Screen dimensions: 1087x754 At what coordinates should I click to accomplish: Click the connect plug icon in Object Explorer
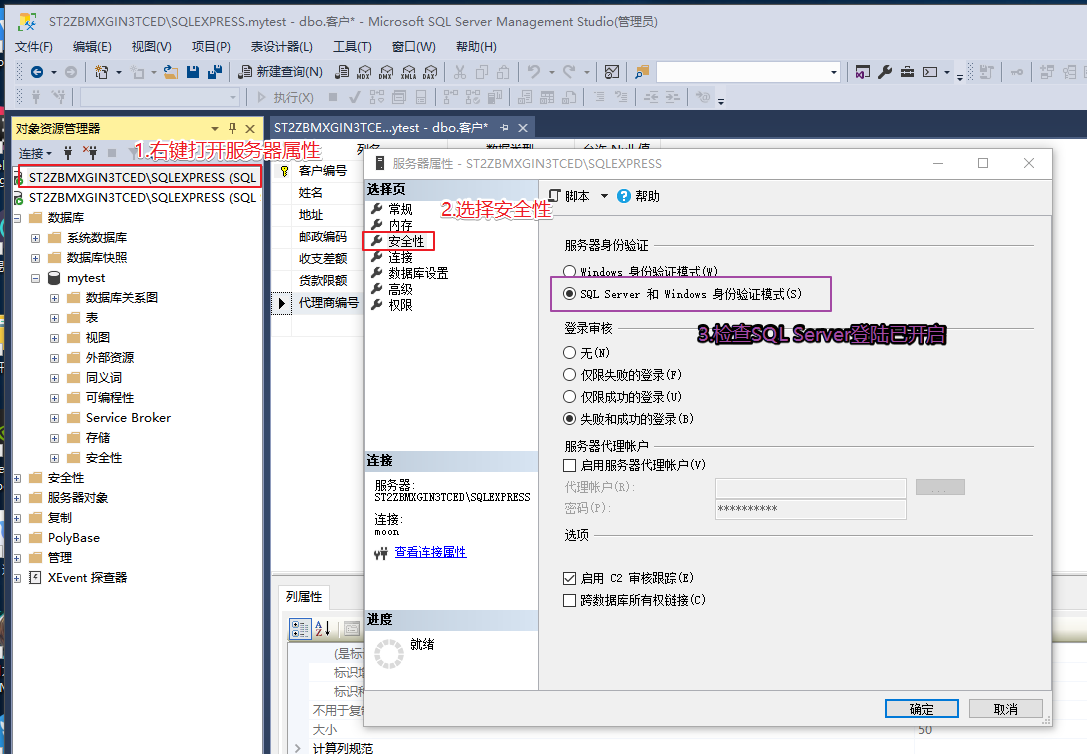pyautogui.click(x=68, y=152)
